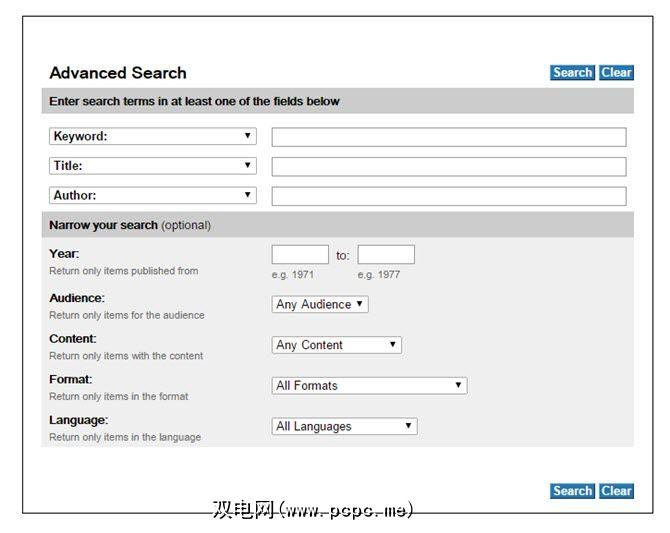
Task: Click the bottom Search button
Action: [x=572, y=491]
